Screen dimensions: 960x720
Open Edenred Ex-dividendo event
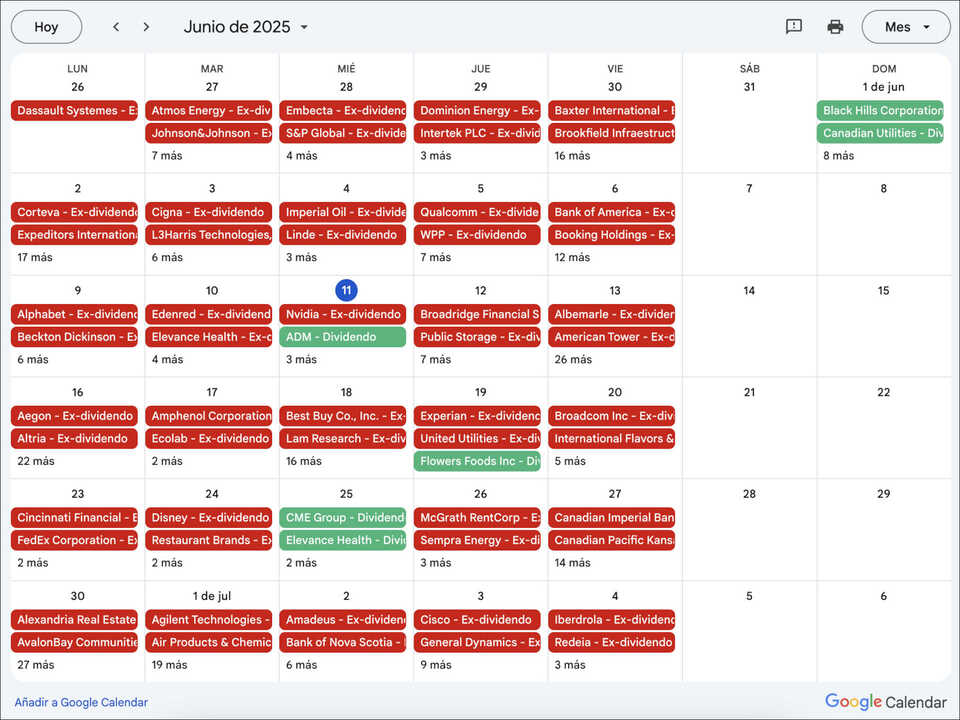coord(209,314)
